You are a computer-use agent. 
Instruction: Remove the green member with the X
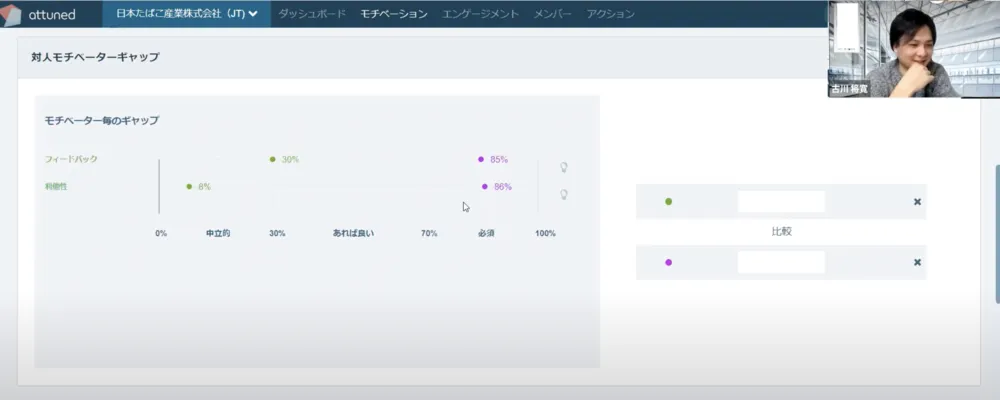(917, 202)
